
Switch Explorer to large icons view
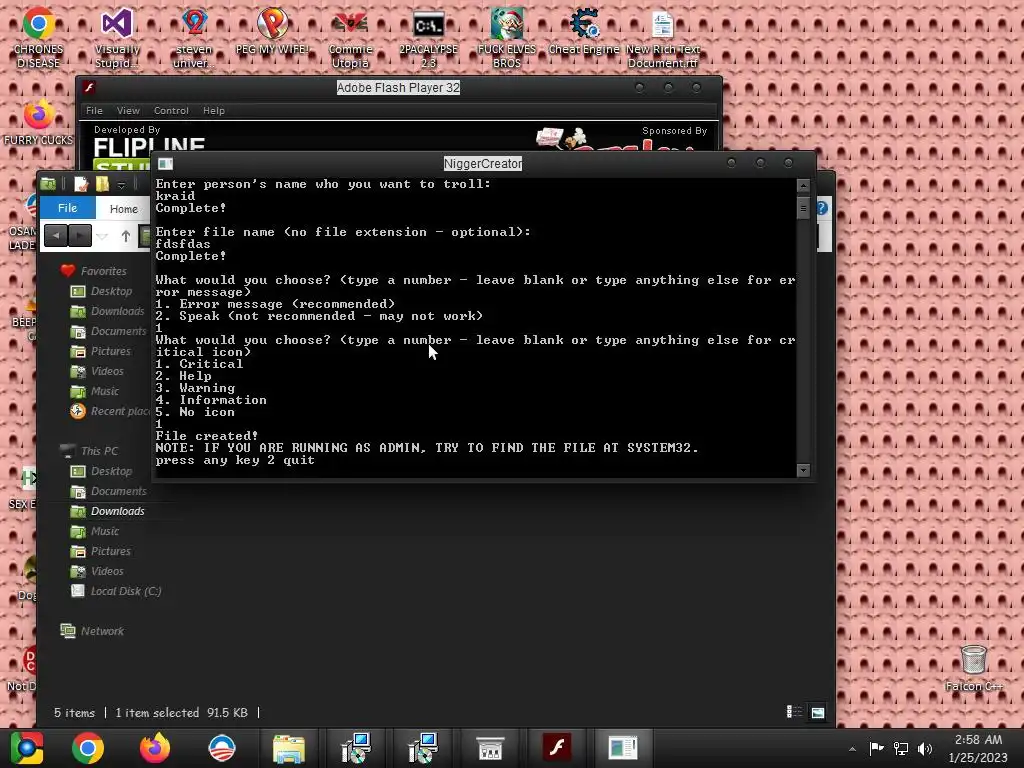(x=818, y=712)
